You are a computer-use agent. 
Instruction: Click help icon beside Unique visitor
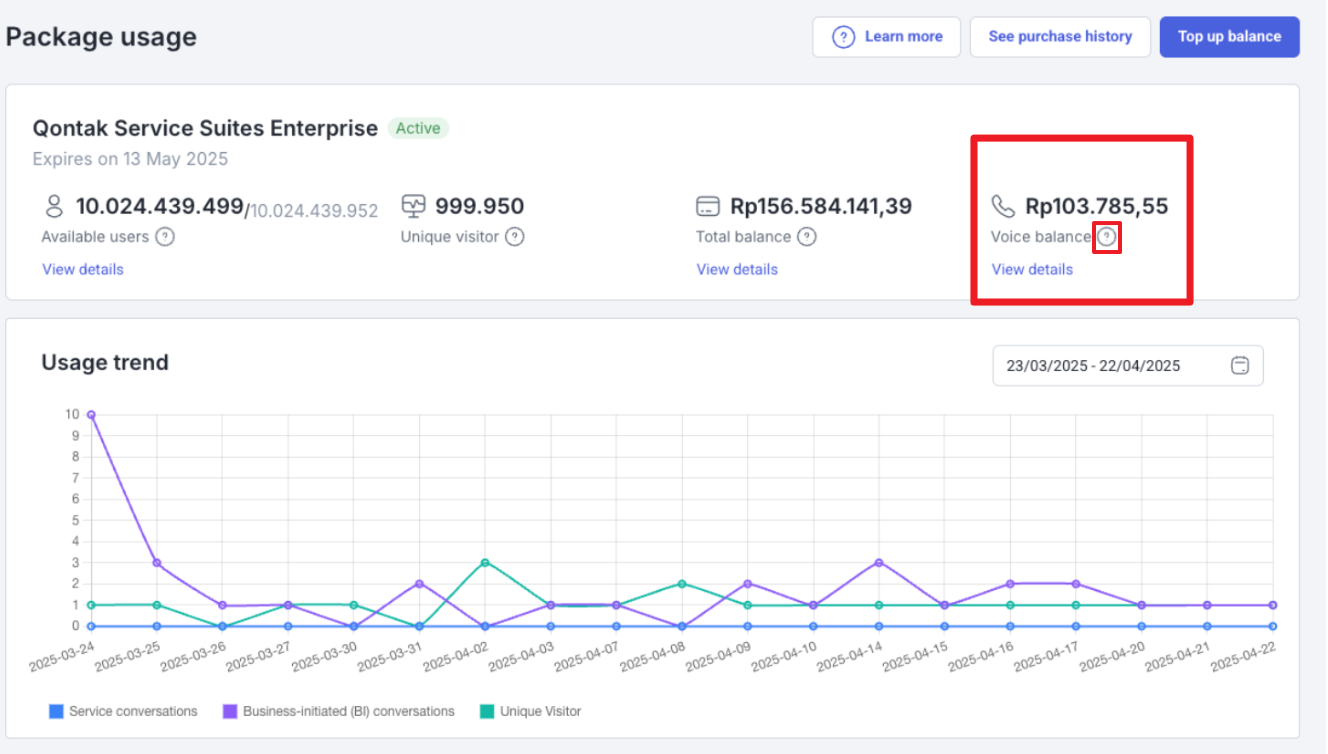[514, 237]
